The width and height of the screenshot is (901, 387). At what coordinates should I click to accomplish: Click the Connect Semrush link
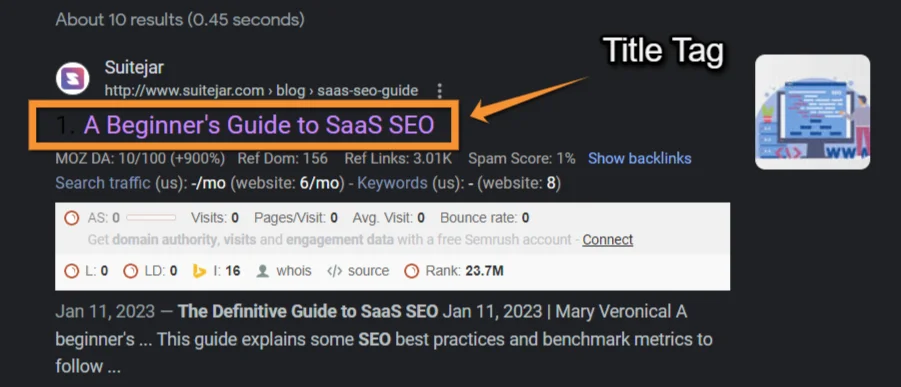click(x=607, y=239)
